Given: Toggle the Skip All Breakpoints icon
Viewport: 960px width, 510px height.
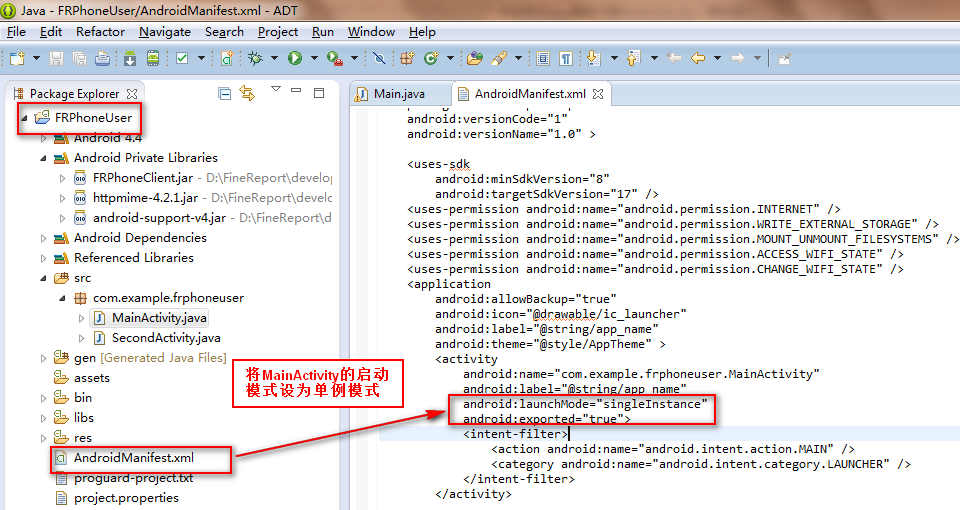Looking at the screenshot, I should [x=379, y=58].
